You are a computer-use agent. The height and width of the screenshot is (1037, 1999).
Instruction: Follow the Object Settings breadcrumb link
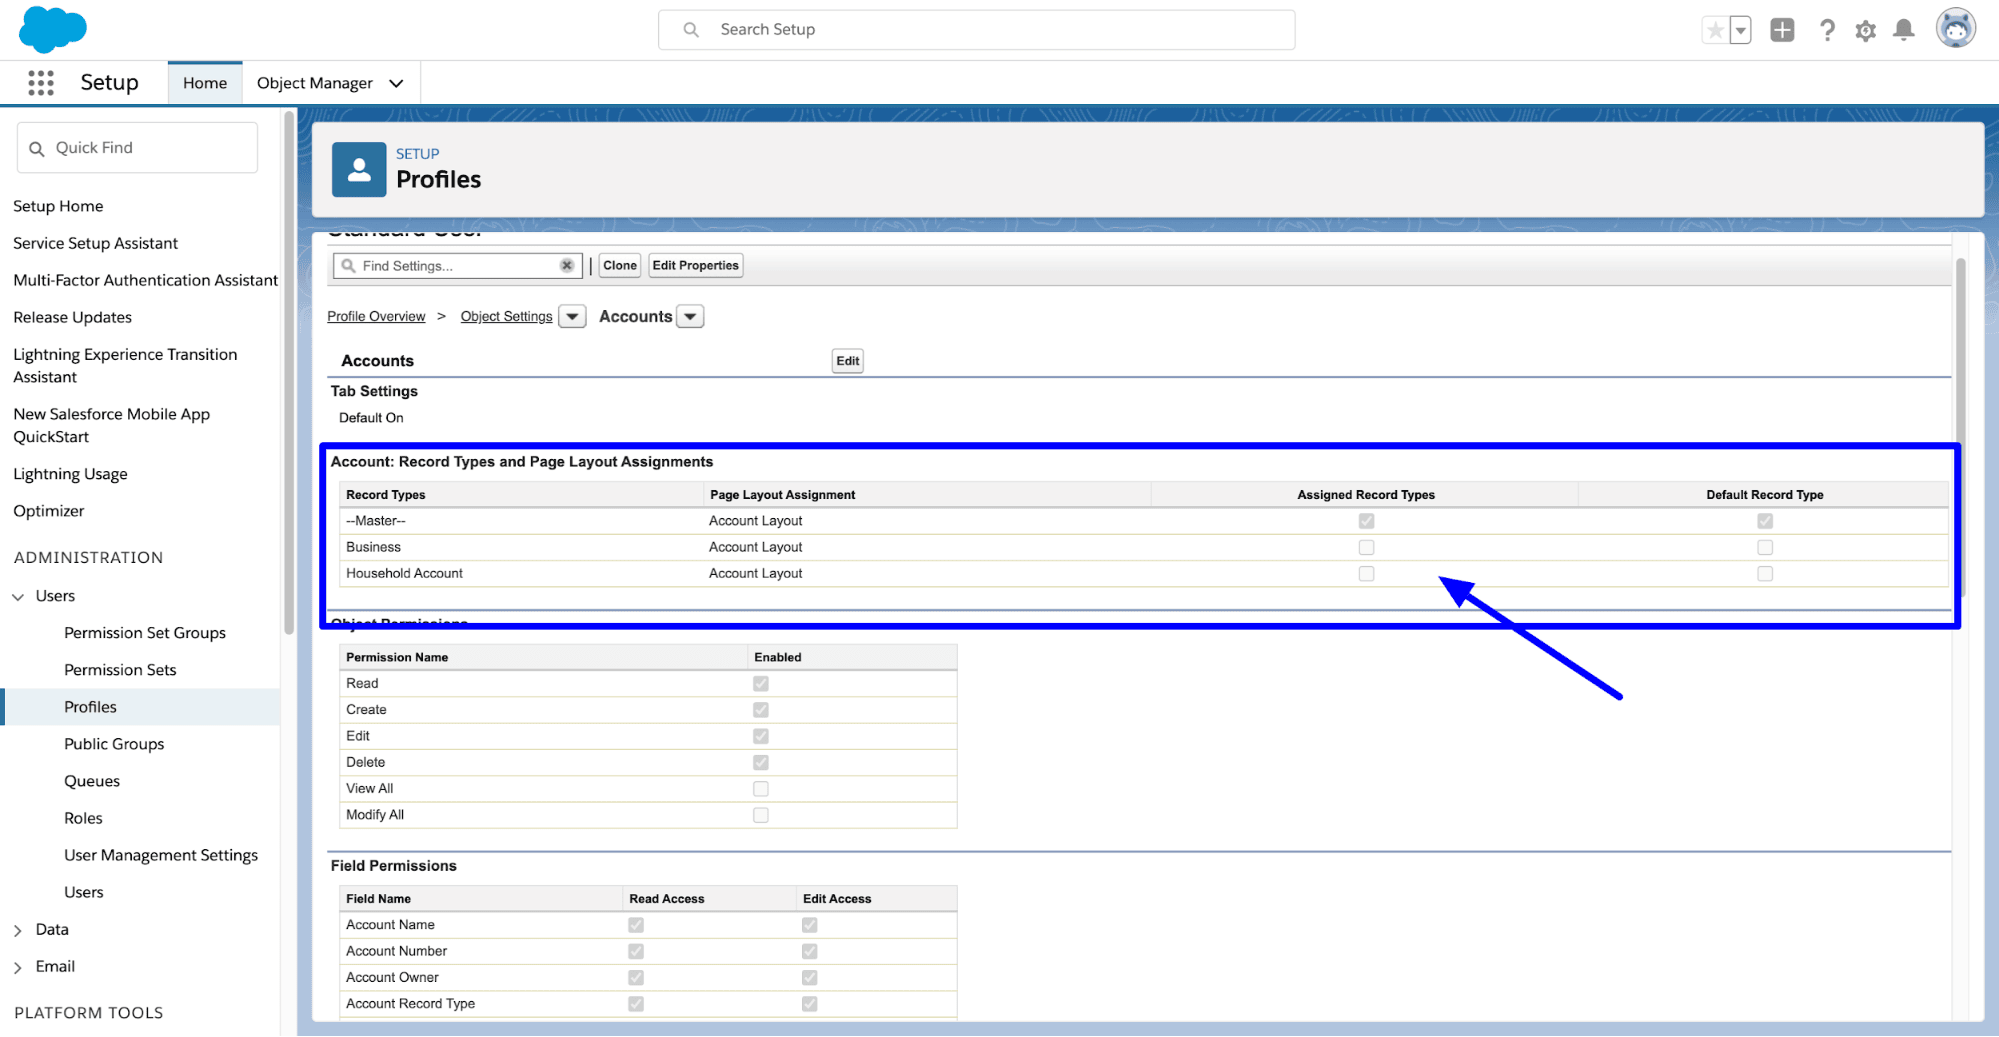tap(506, 317)
